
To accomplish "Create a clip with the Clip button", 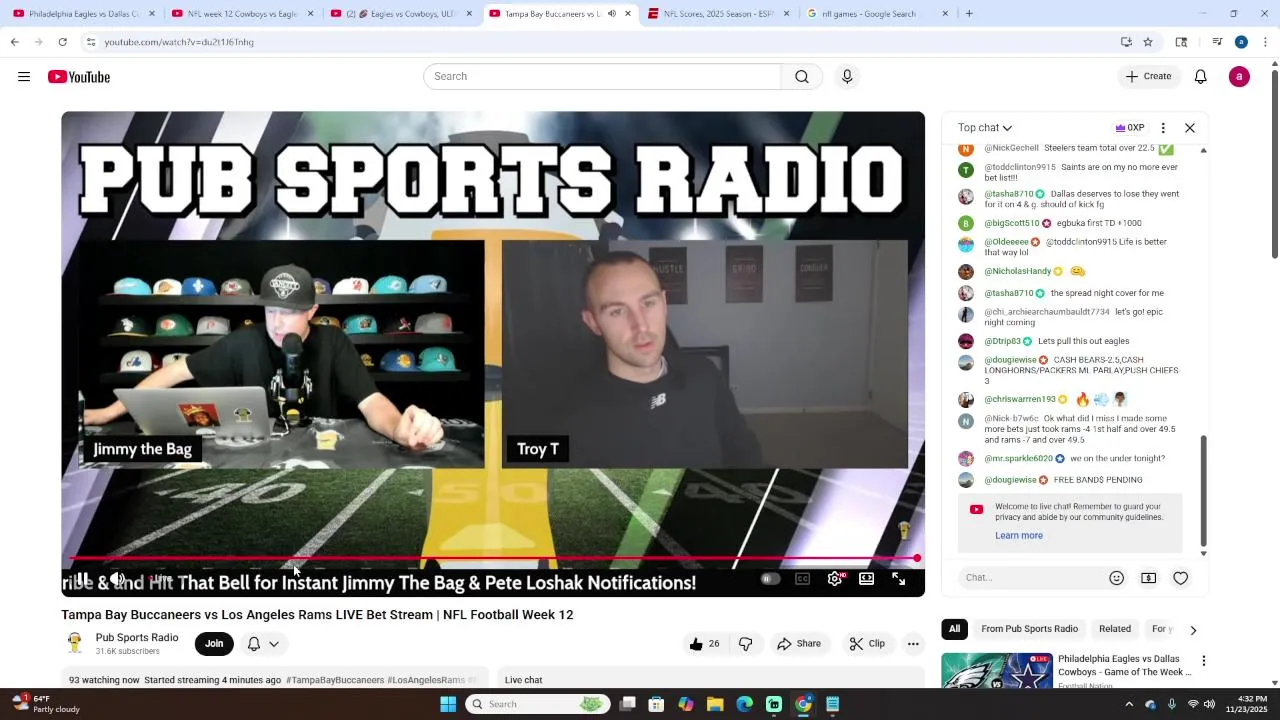I will click(x=867, y=644).
